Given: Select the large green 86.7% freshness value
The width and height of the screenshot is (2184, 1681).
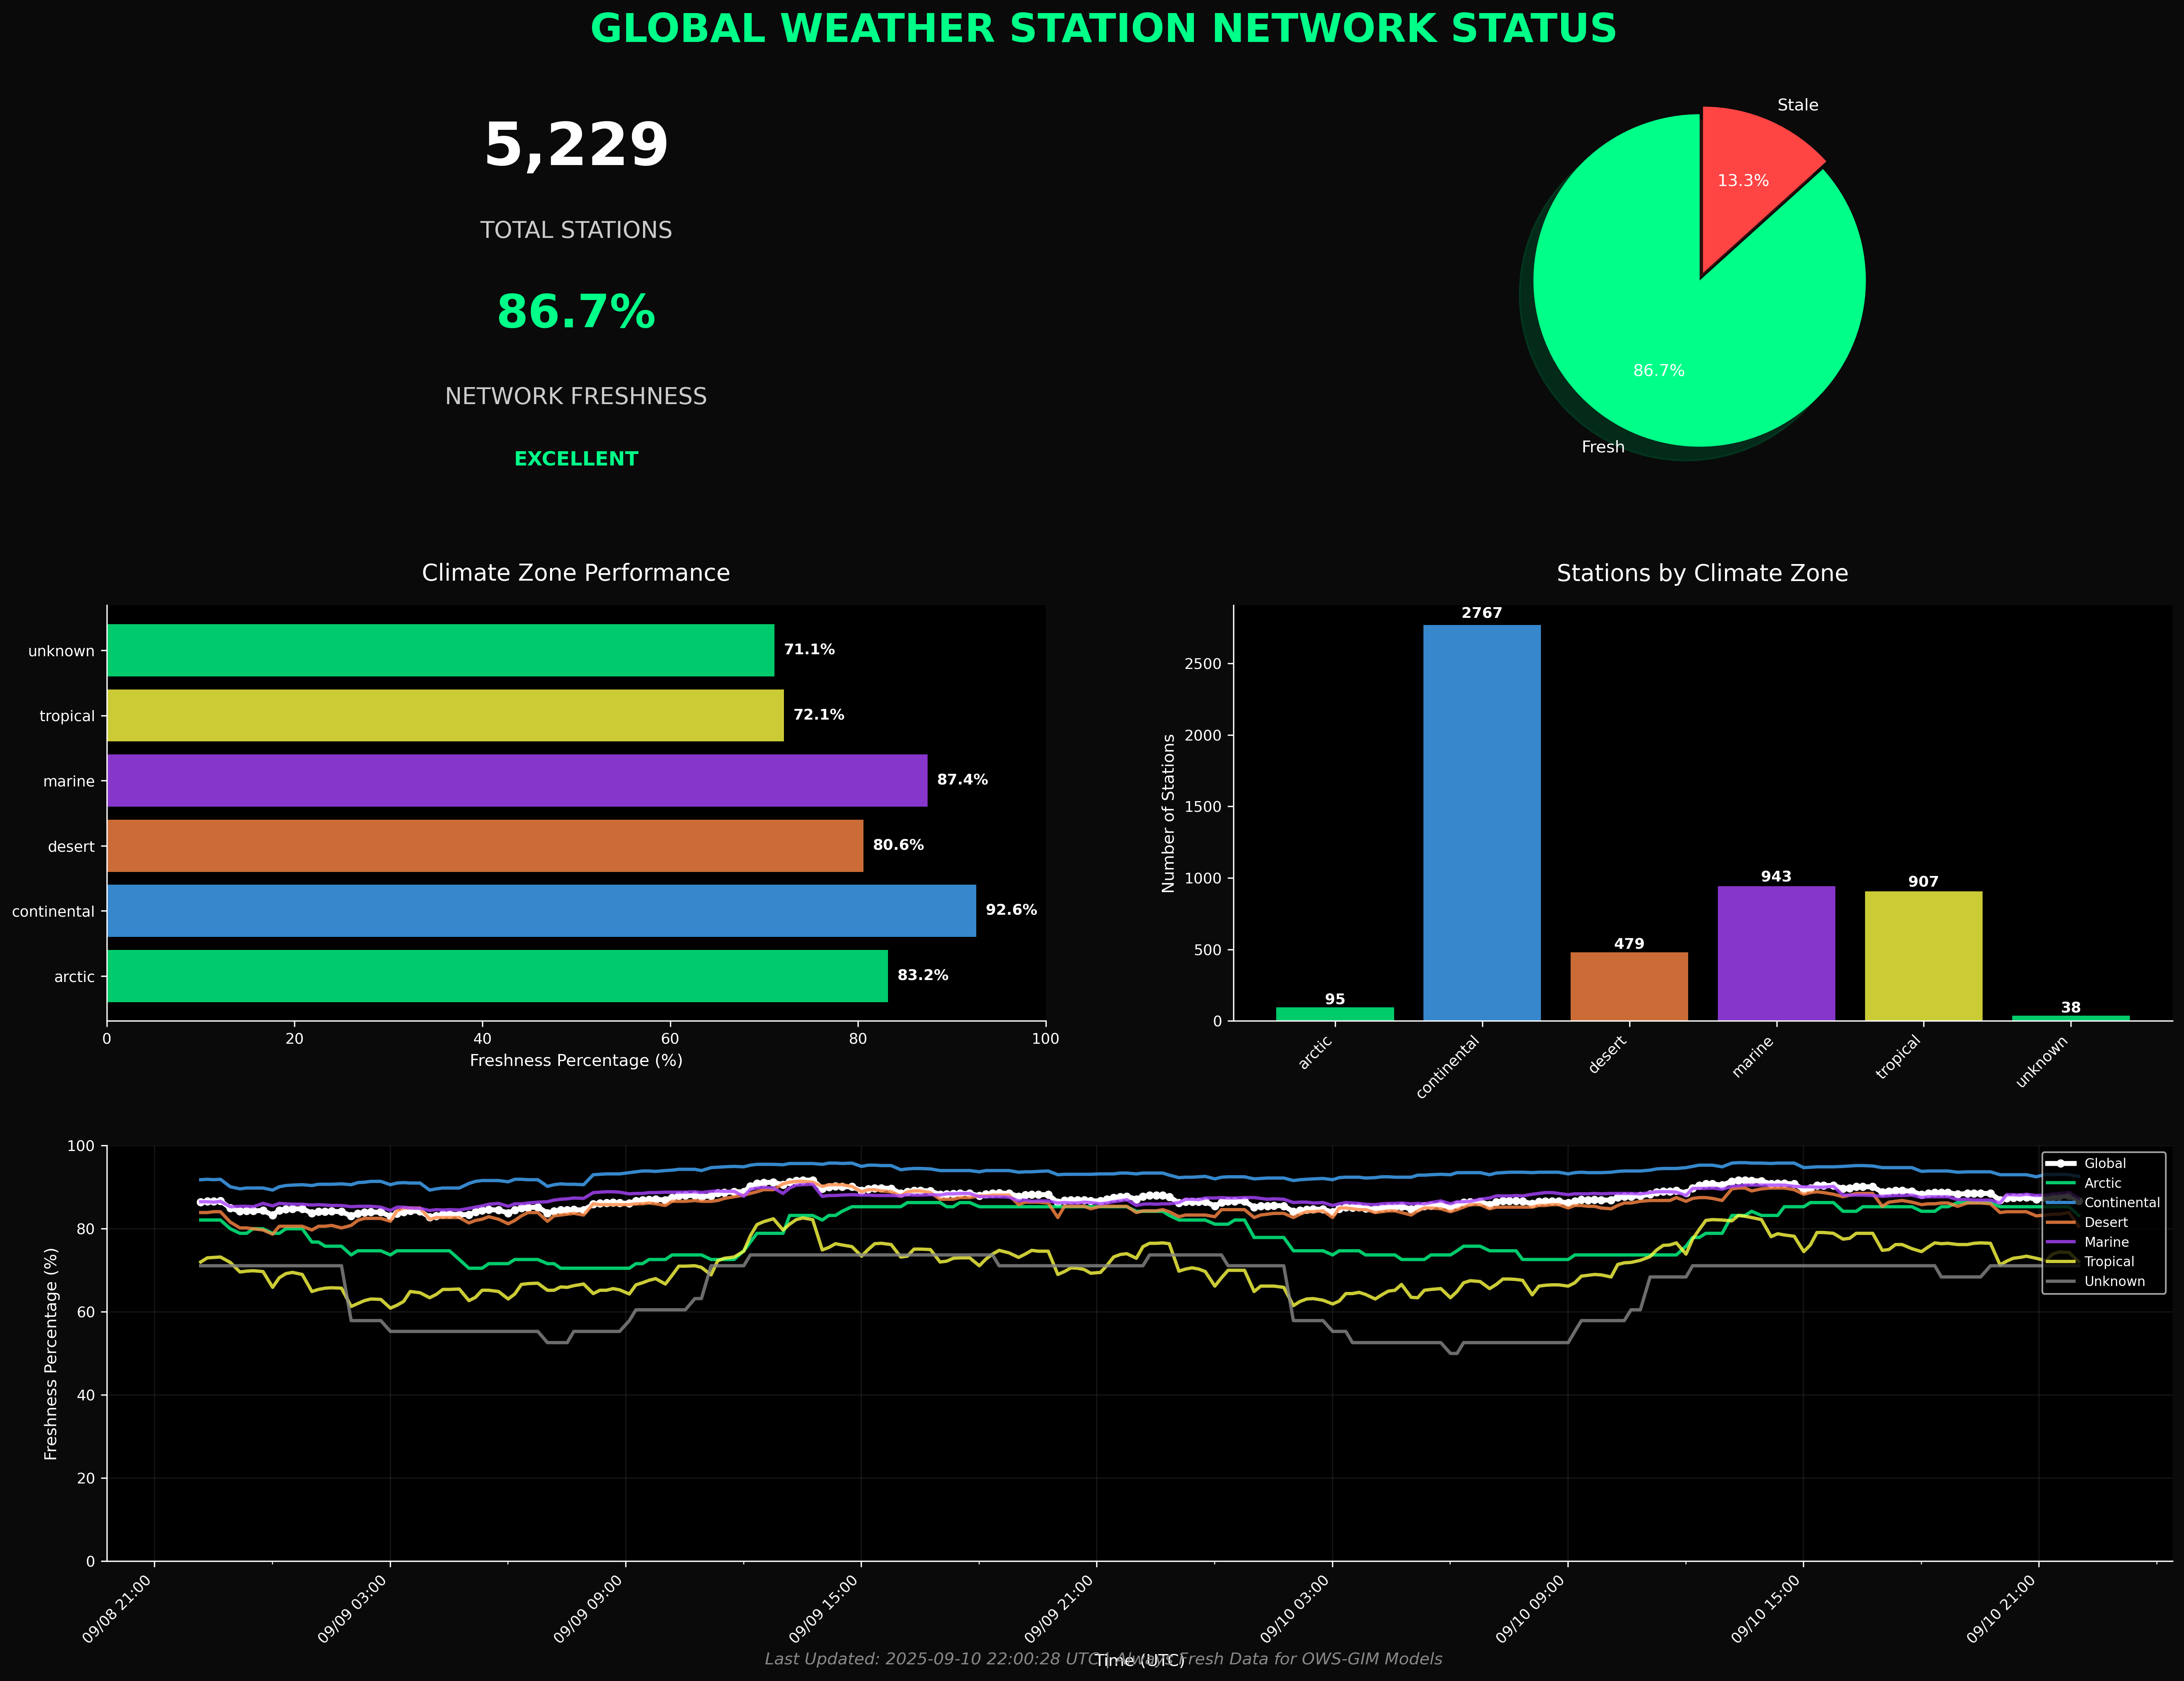Looking at the screenshot, I should [x=576, y=312].
